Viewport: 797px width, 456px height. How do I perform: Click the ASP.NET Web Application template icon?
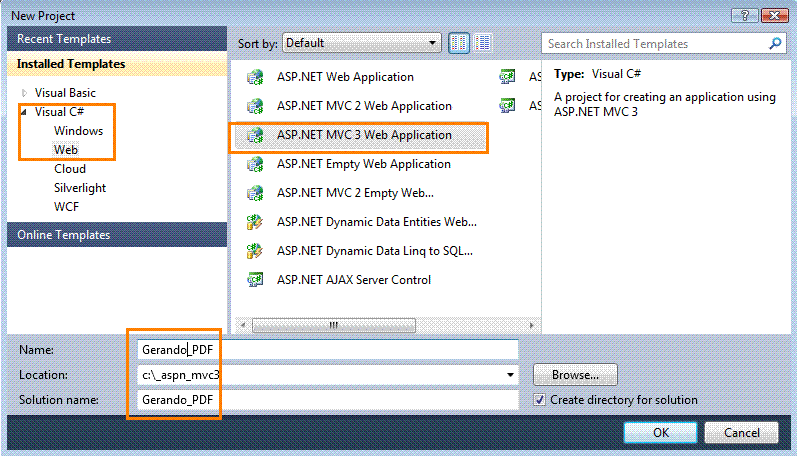255,77
